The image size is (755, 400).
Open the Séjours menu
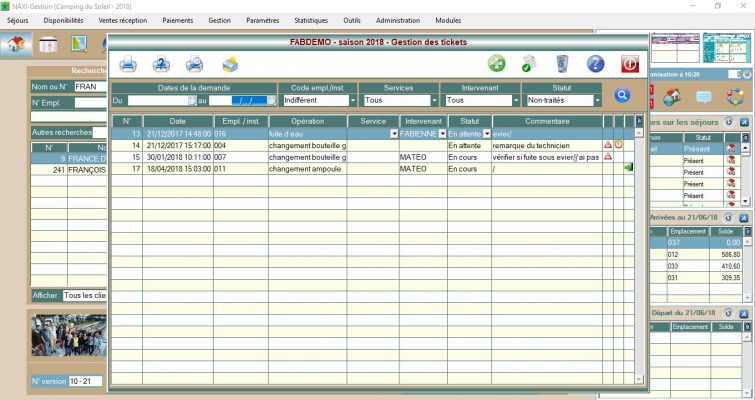(x=18, y=20)
